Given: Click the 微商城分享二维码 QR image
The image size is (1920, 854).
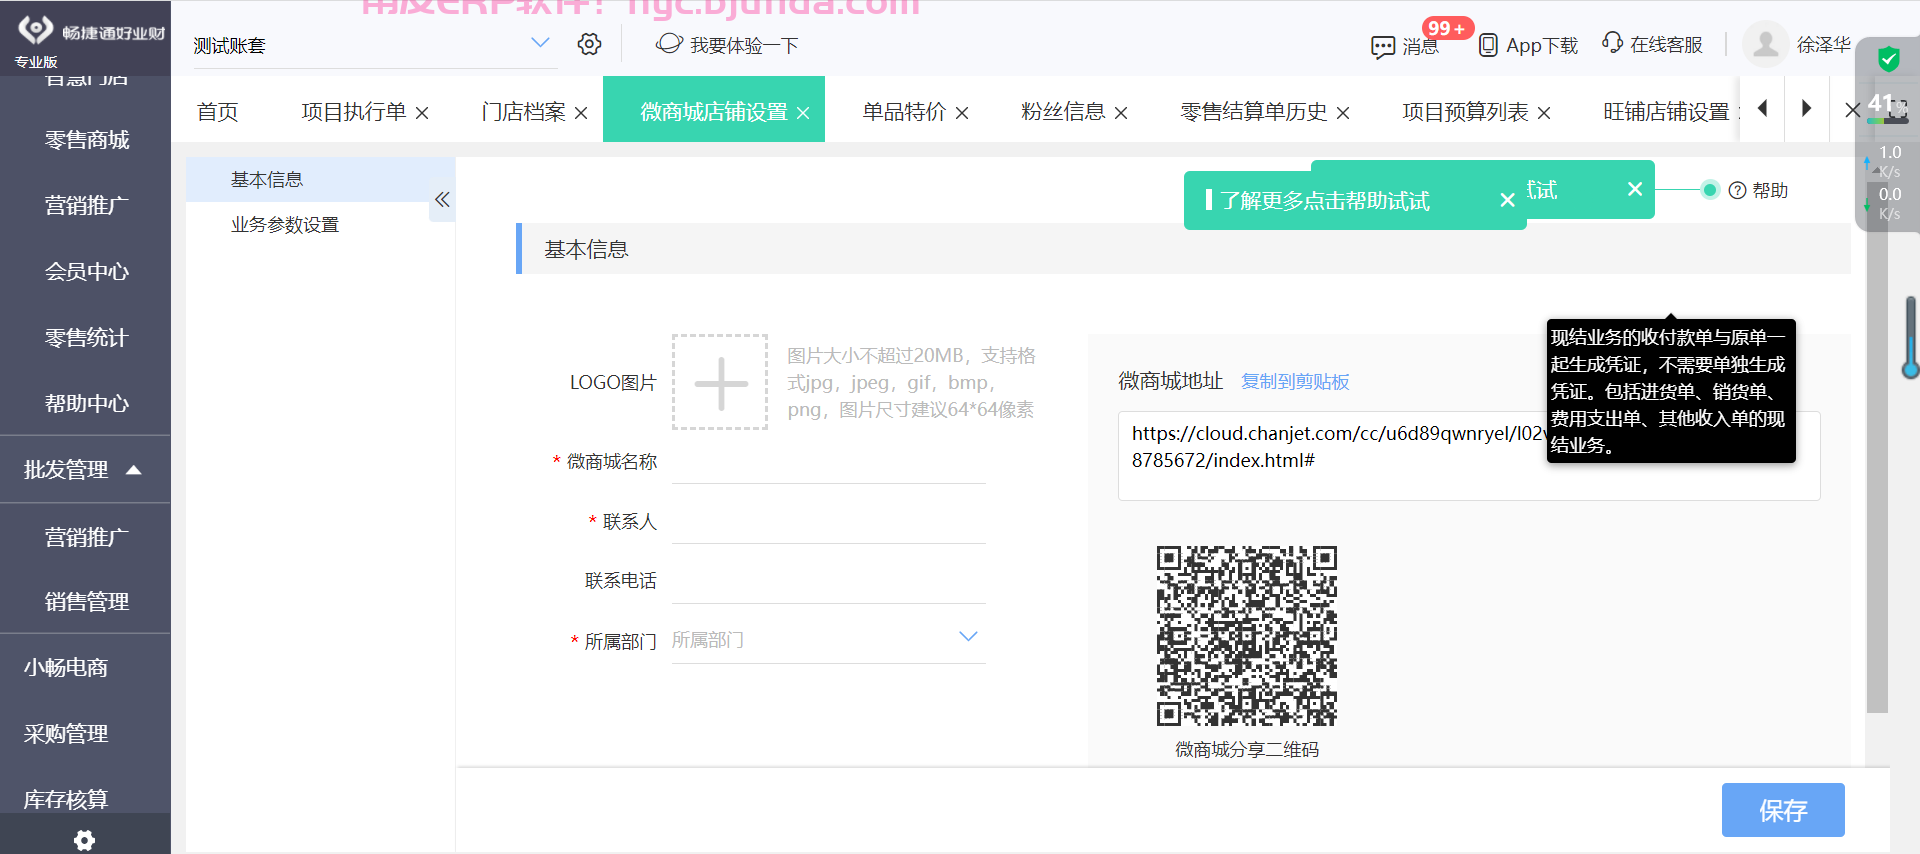Looking at the screenshot, I should pos(1246,635).
